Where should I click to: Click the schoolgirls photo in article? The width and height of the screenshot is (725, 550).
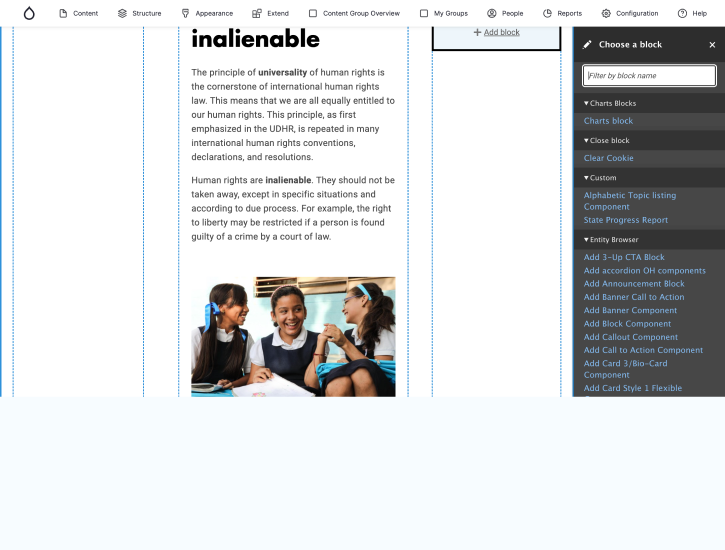(293, 336)
